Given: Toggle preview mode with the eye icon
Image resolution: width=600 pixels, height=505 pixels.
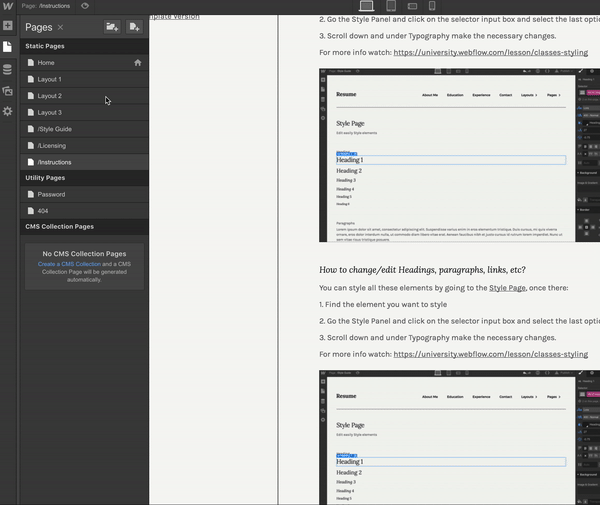Looking at the screenshot, I should point(85,6).
